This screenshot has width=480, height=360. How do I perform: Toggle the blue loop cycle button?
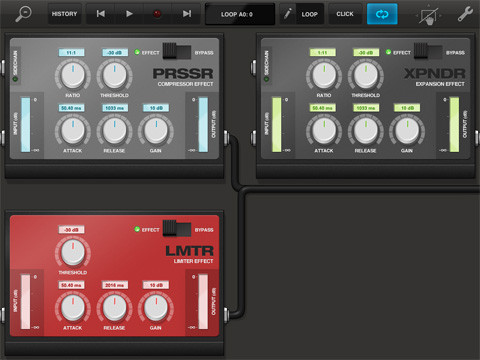[x=382, y=14]
